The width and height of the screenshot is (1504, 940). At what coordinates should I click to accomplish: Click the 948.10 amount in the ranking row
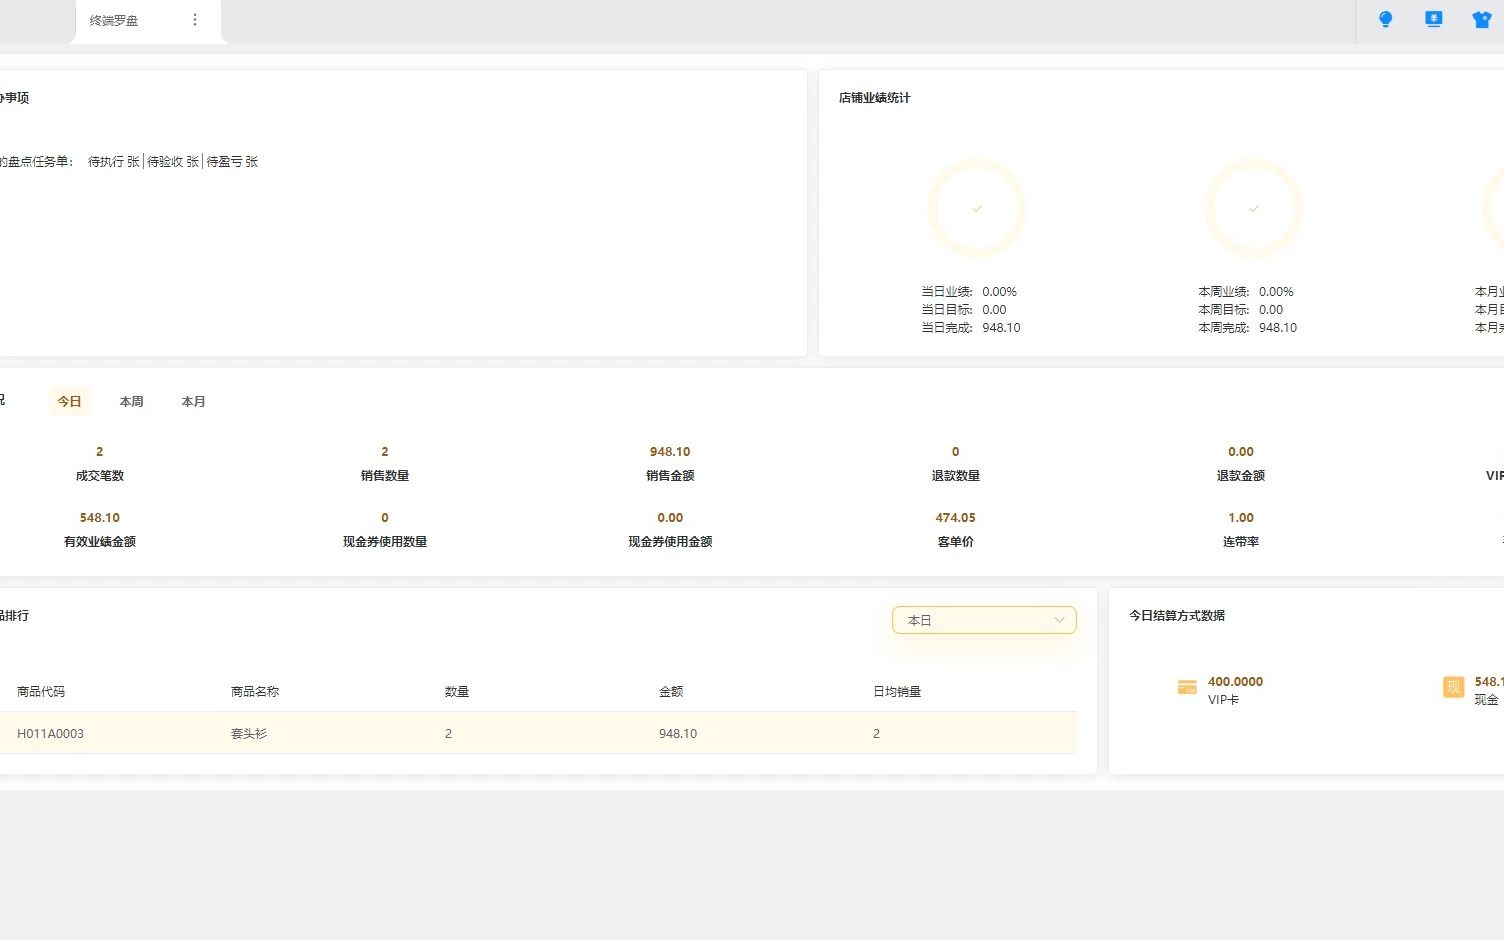pos(678,733)
